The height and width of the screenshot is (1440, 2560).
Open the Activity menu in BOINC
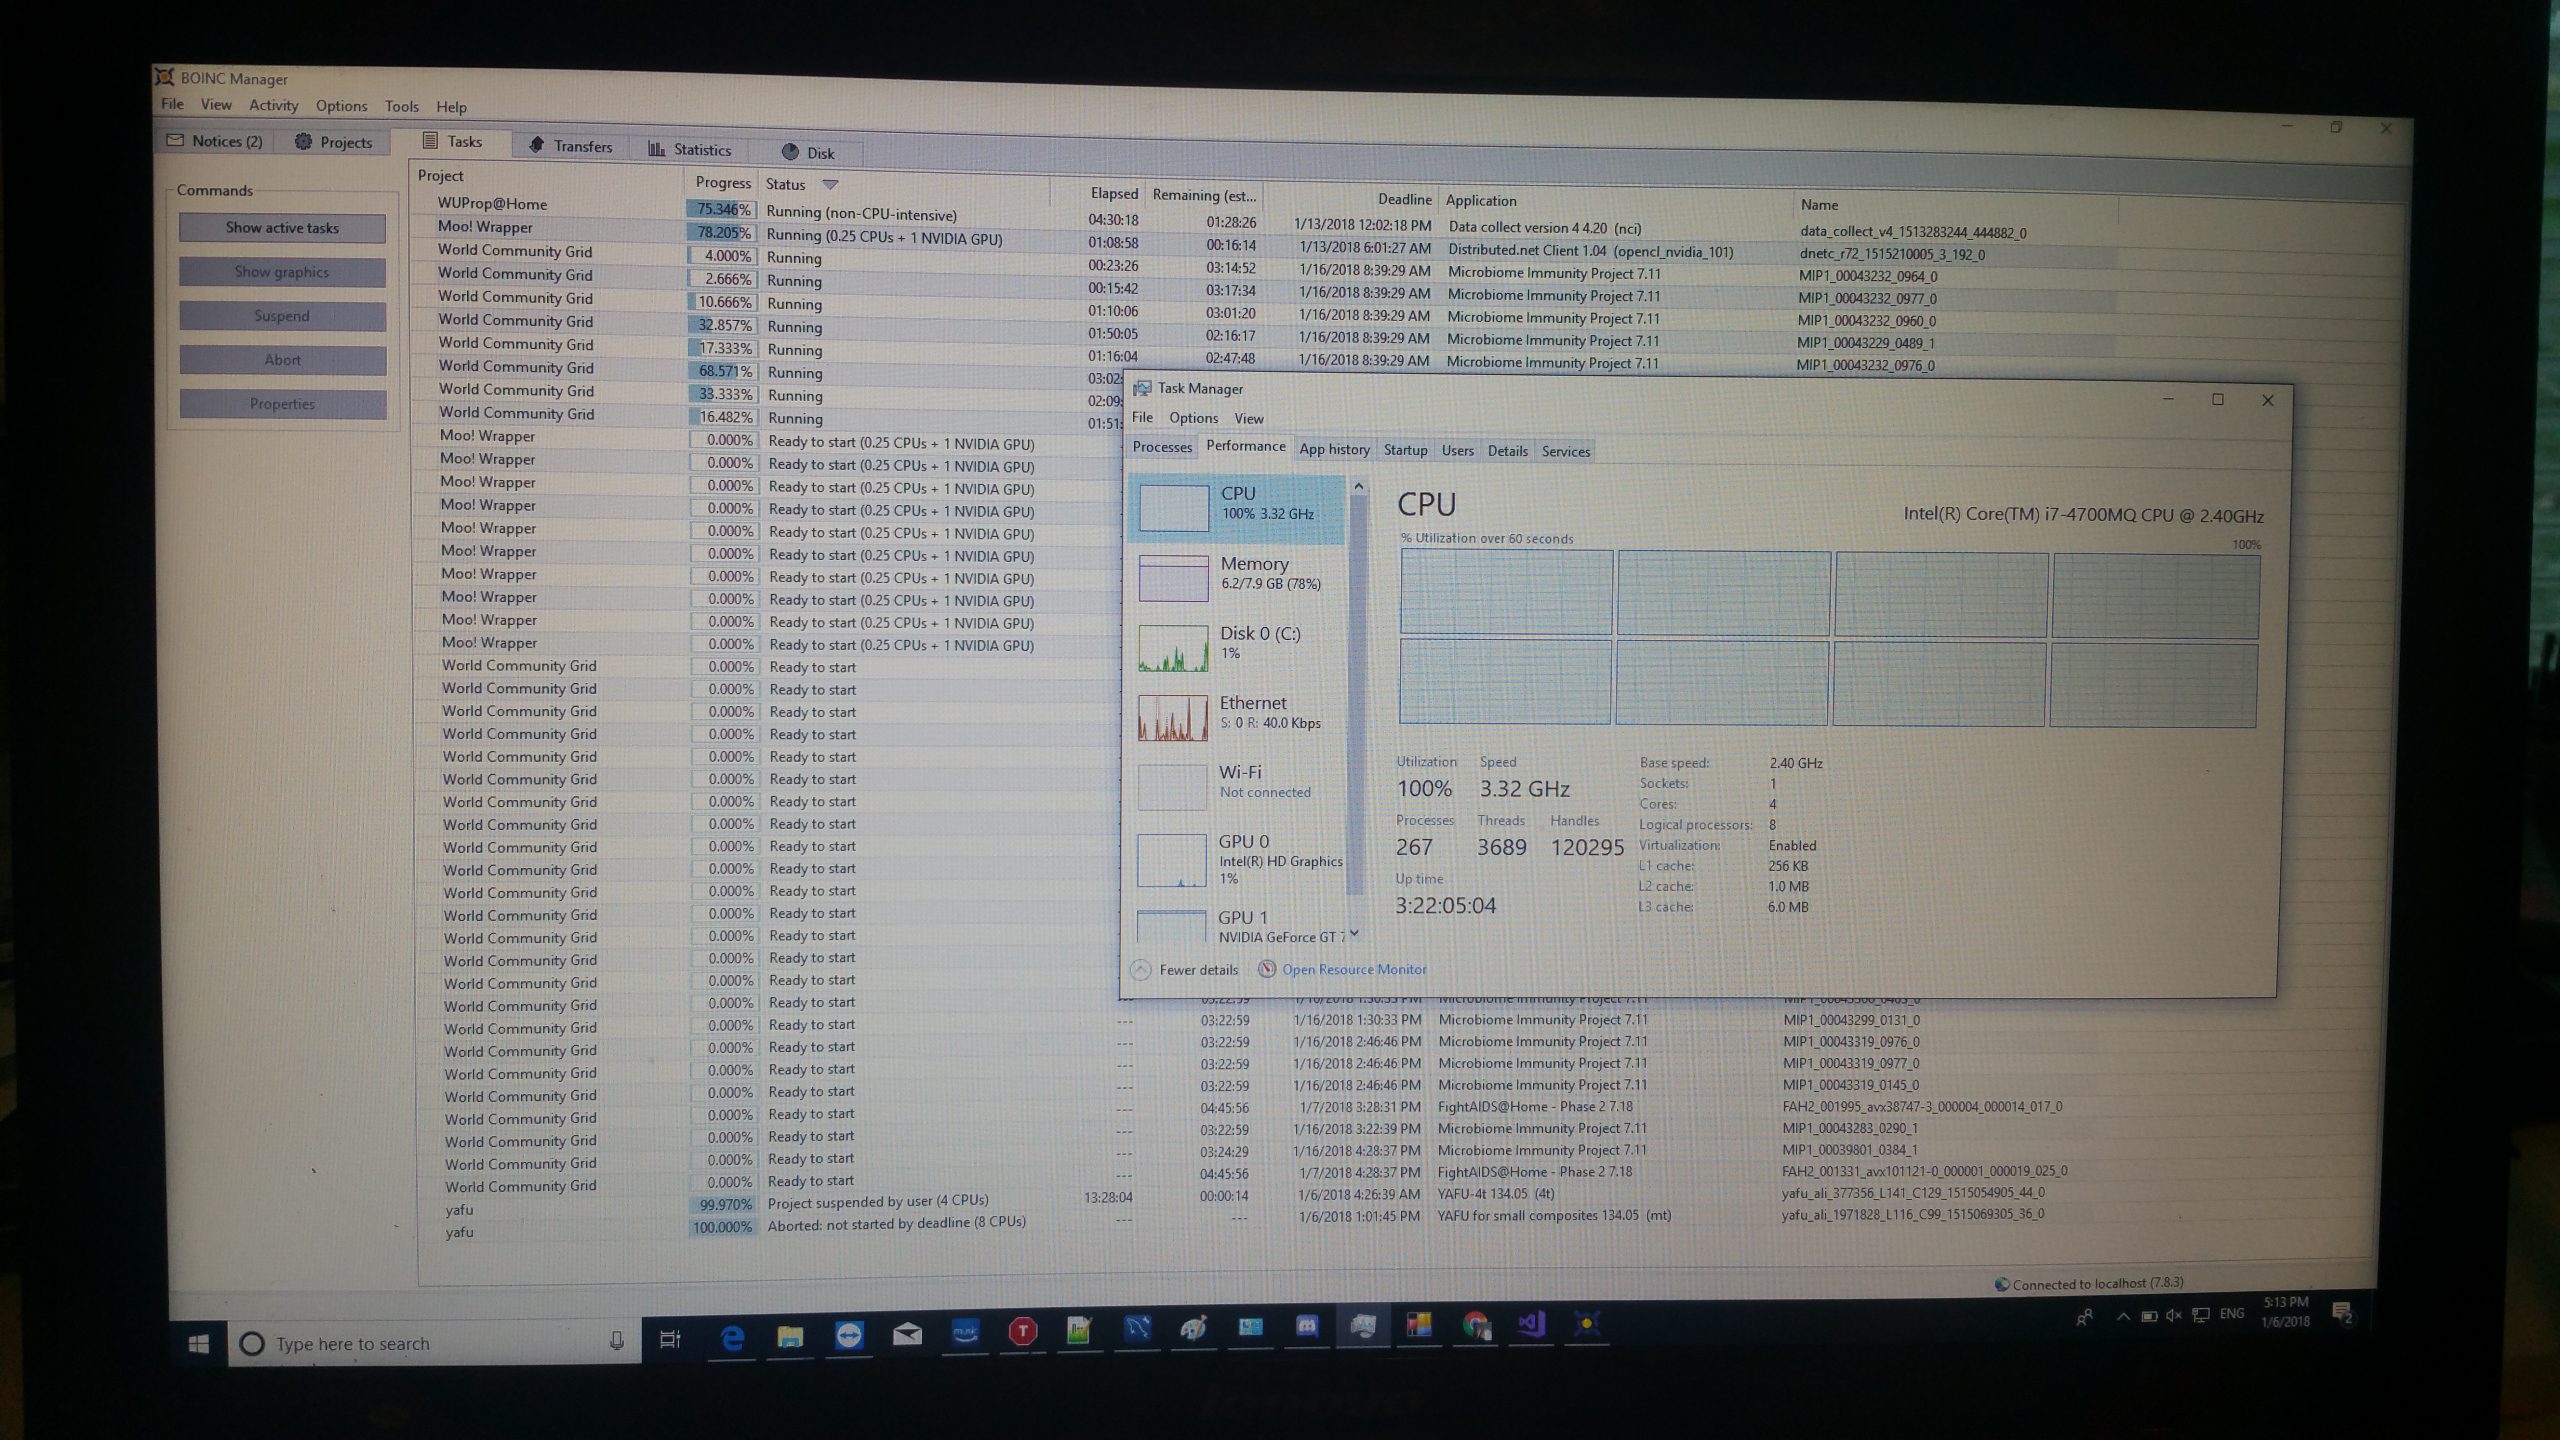tap(273, 105)
